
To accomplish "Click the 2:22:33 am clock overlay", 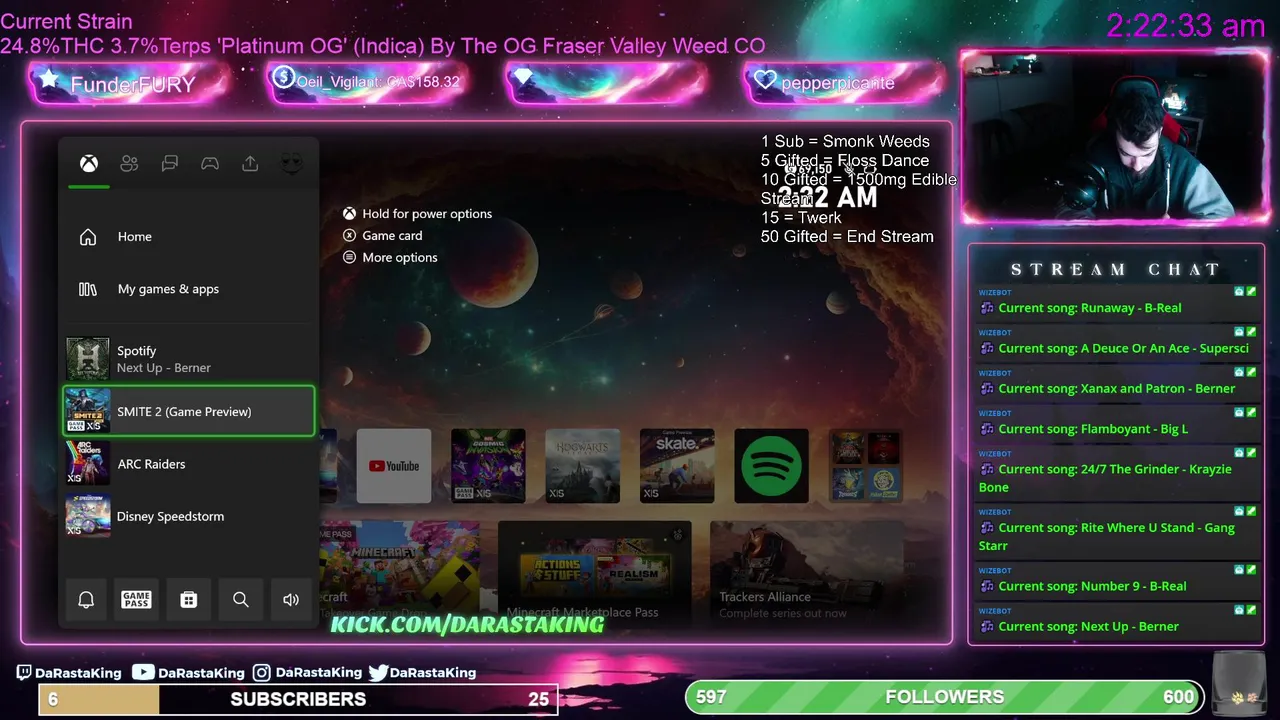I will (1186, 25).
